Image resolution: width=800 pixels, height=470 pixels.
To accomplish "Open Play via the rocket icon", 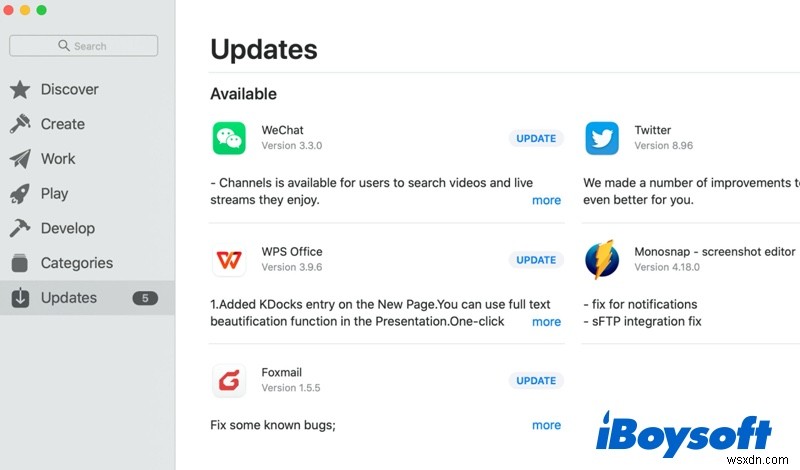I will (x=20, y=193).
